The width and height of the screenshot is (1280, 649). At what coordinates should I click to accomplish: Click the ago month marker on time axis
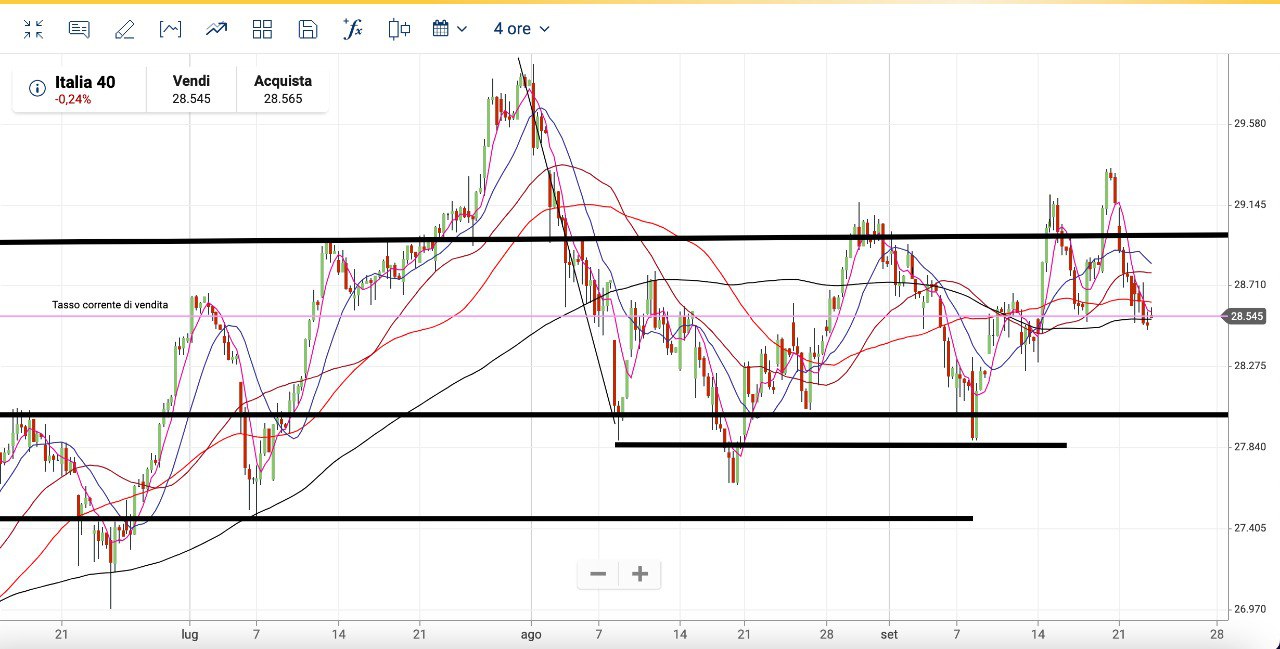[531, 634]
